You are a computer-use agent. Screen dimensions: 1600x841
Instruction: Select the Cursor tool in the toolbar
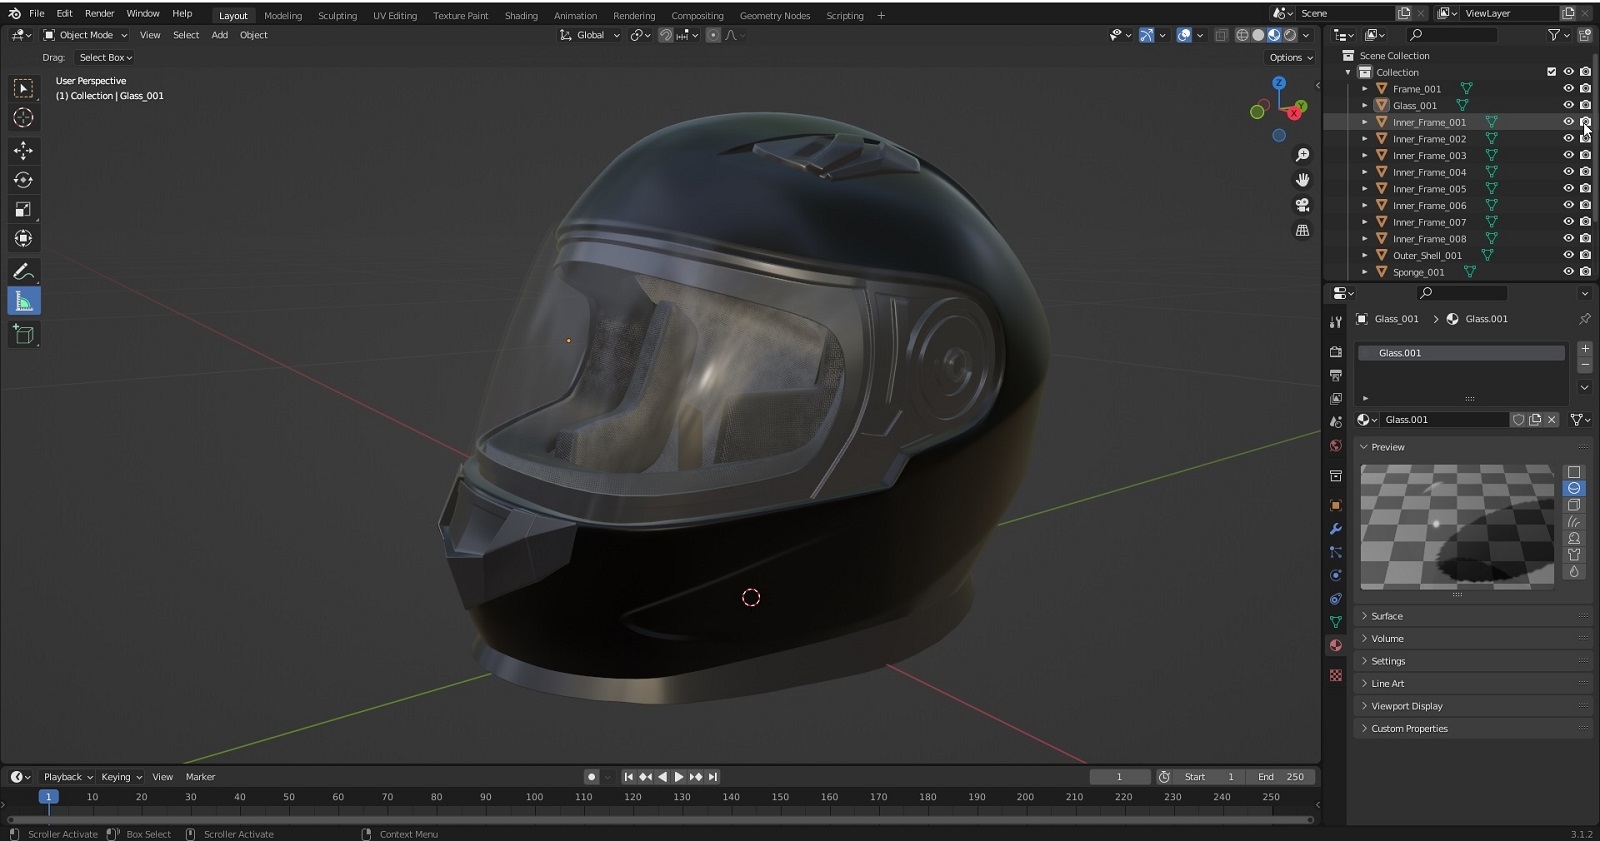tap(23, 118)
